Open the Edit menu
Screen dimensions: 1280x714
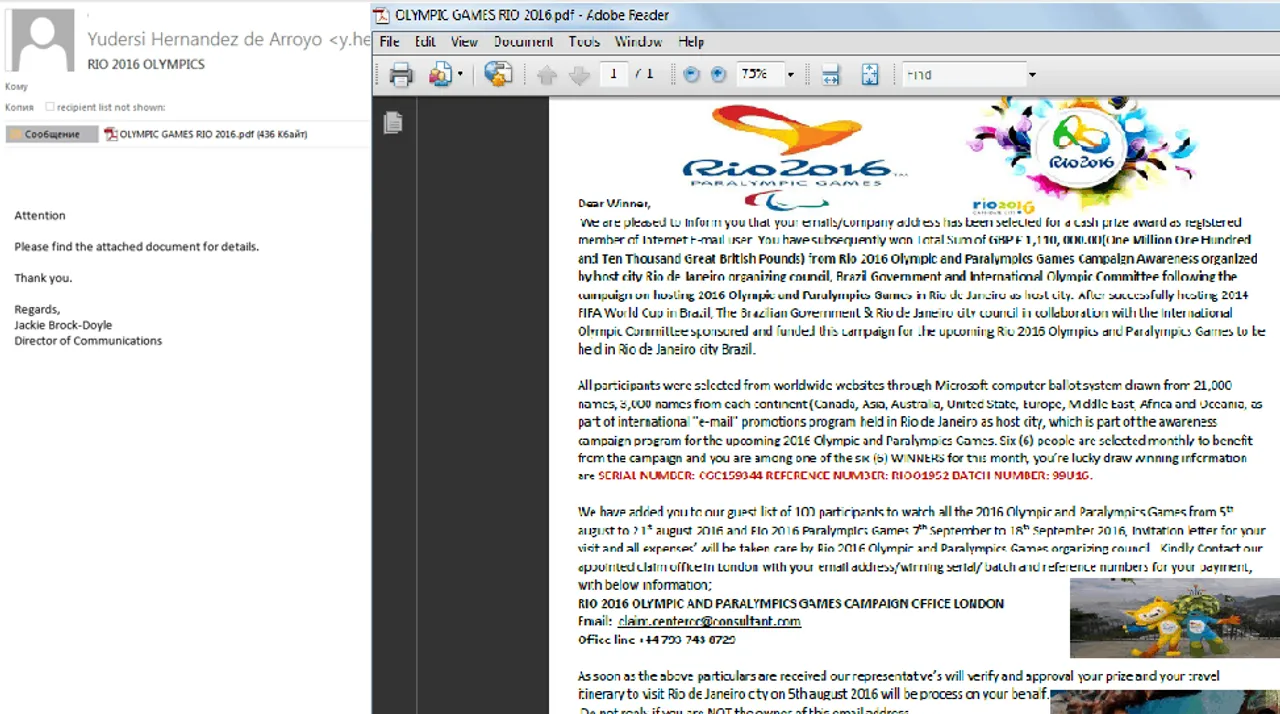425,42
